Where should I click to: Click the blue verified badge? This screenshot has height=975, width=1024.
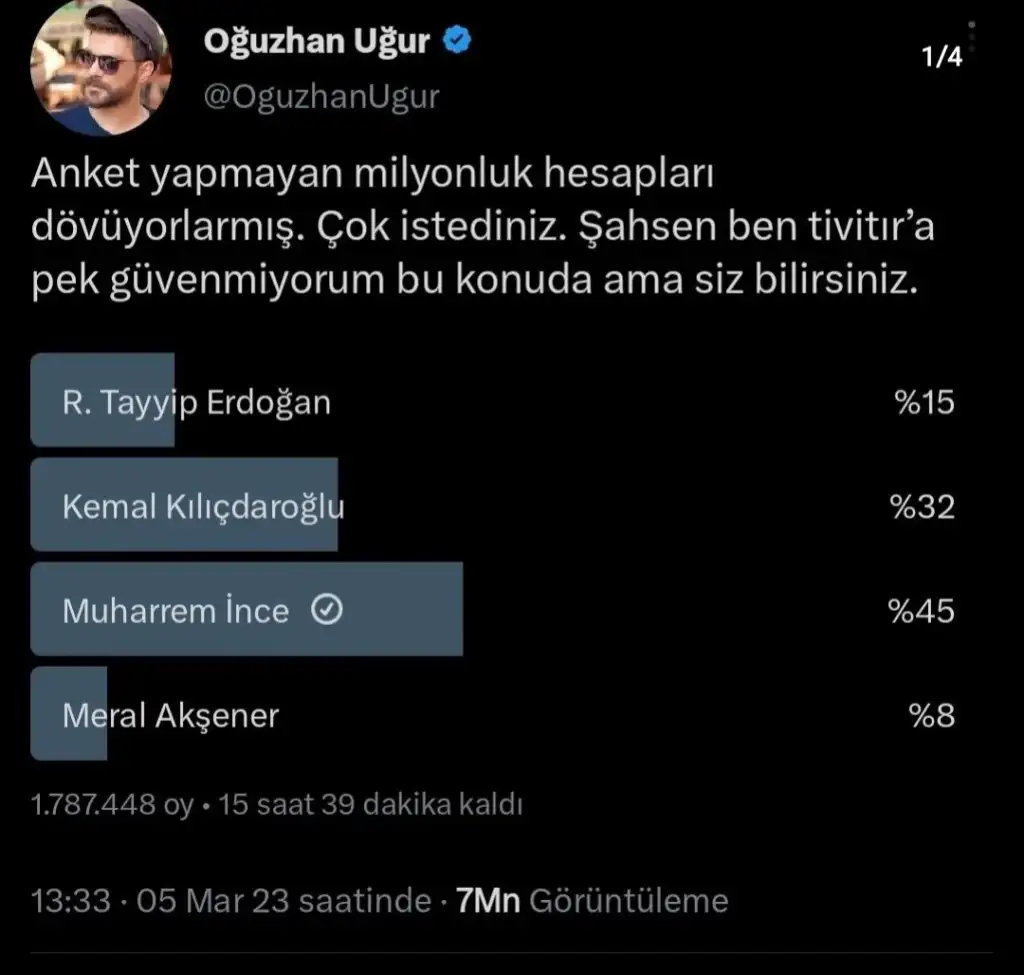[457, 41]
